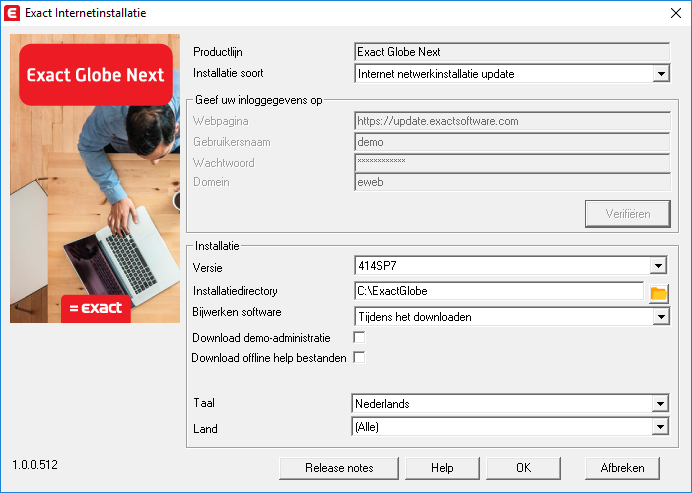Open Bijwerken software dropdown

coord(661,316)
